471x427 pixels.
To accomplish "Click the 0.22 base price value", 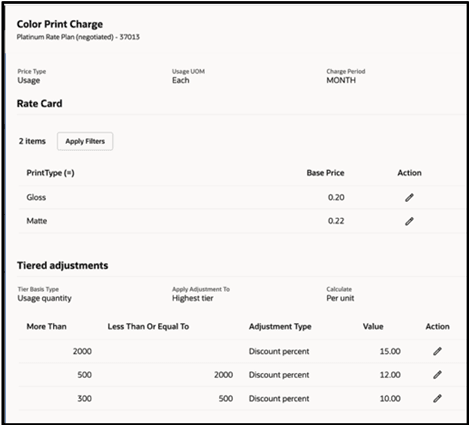I will pyautogui.click(x=336, y=221).
